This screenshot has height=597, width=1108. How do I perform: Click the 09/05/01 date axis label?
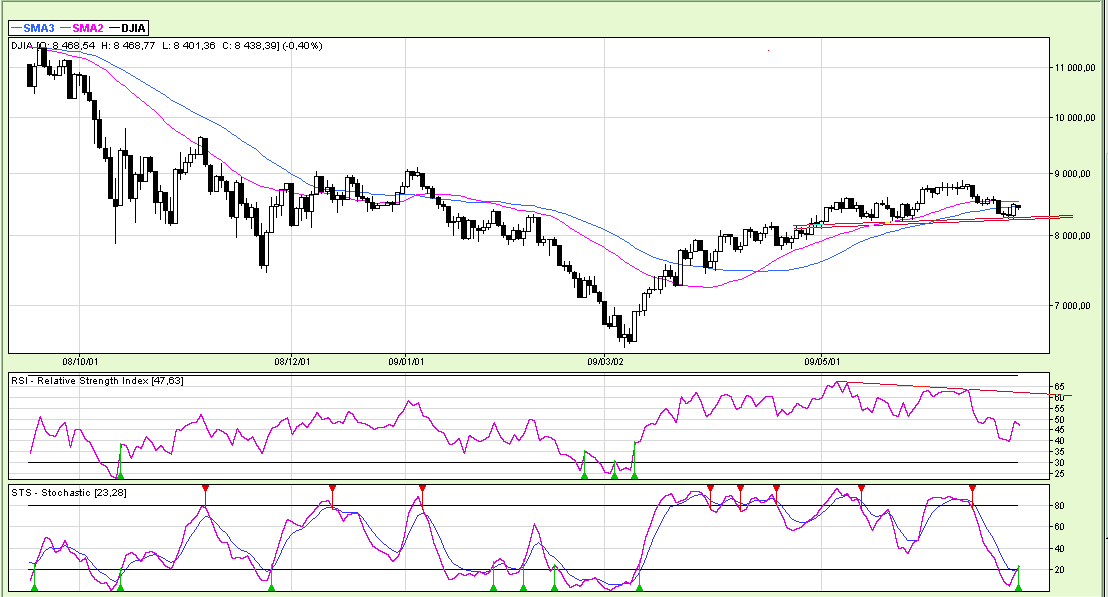click(x=822, y=360)
